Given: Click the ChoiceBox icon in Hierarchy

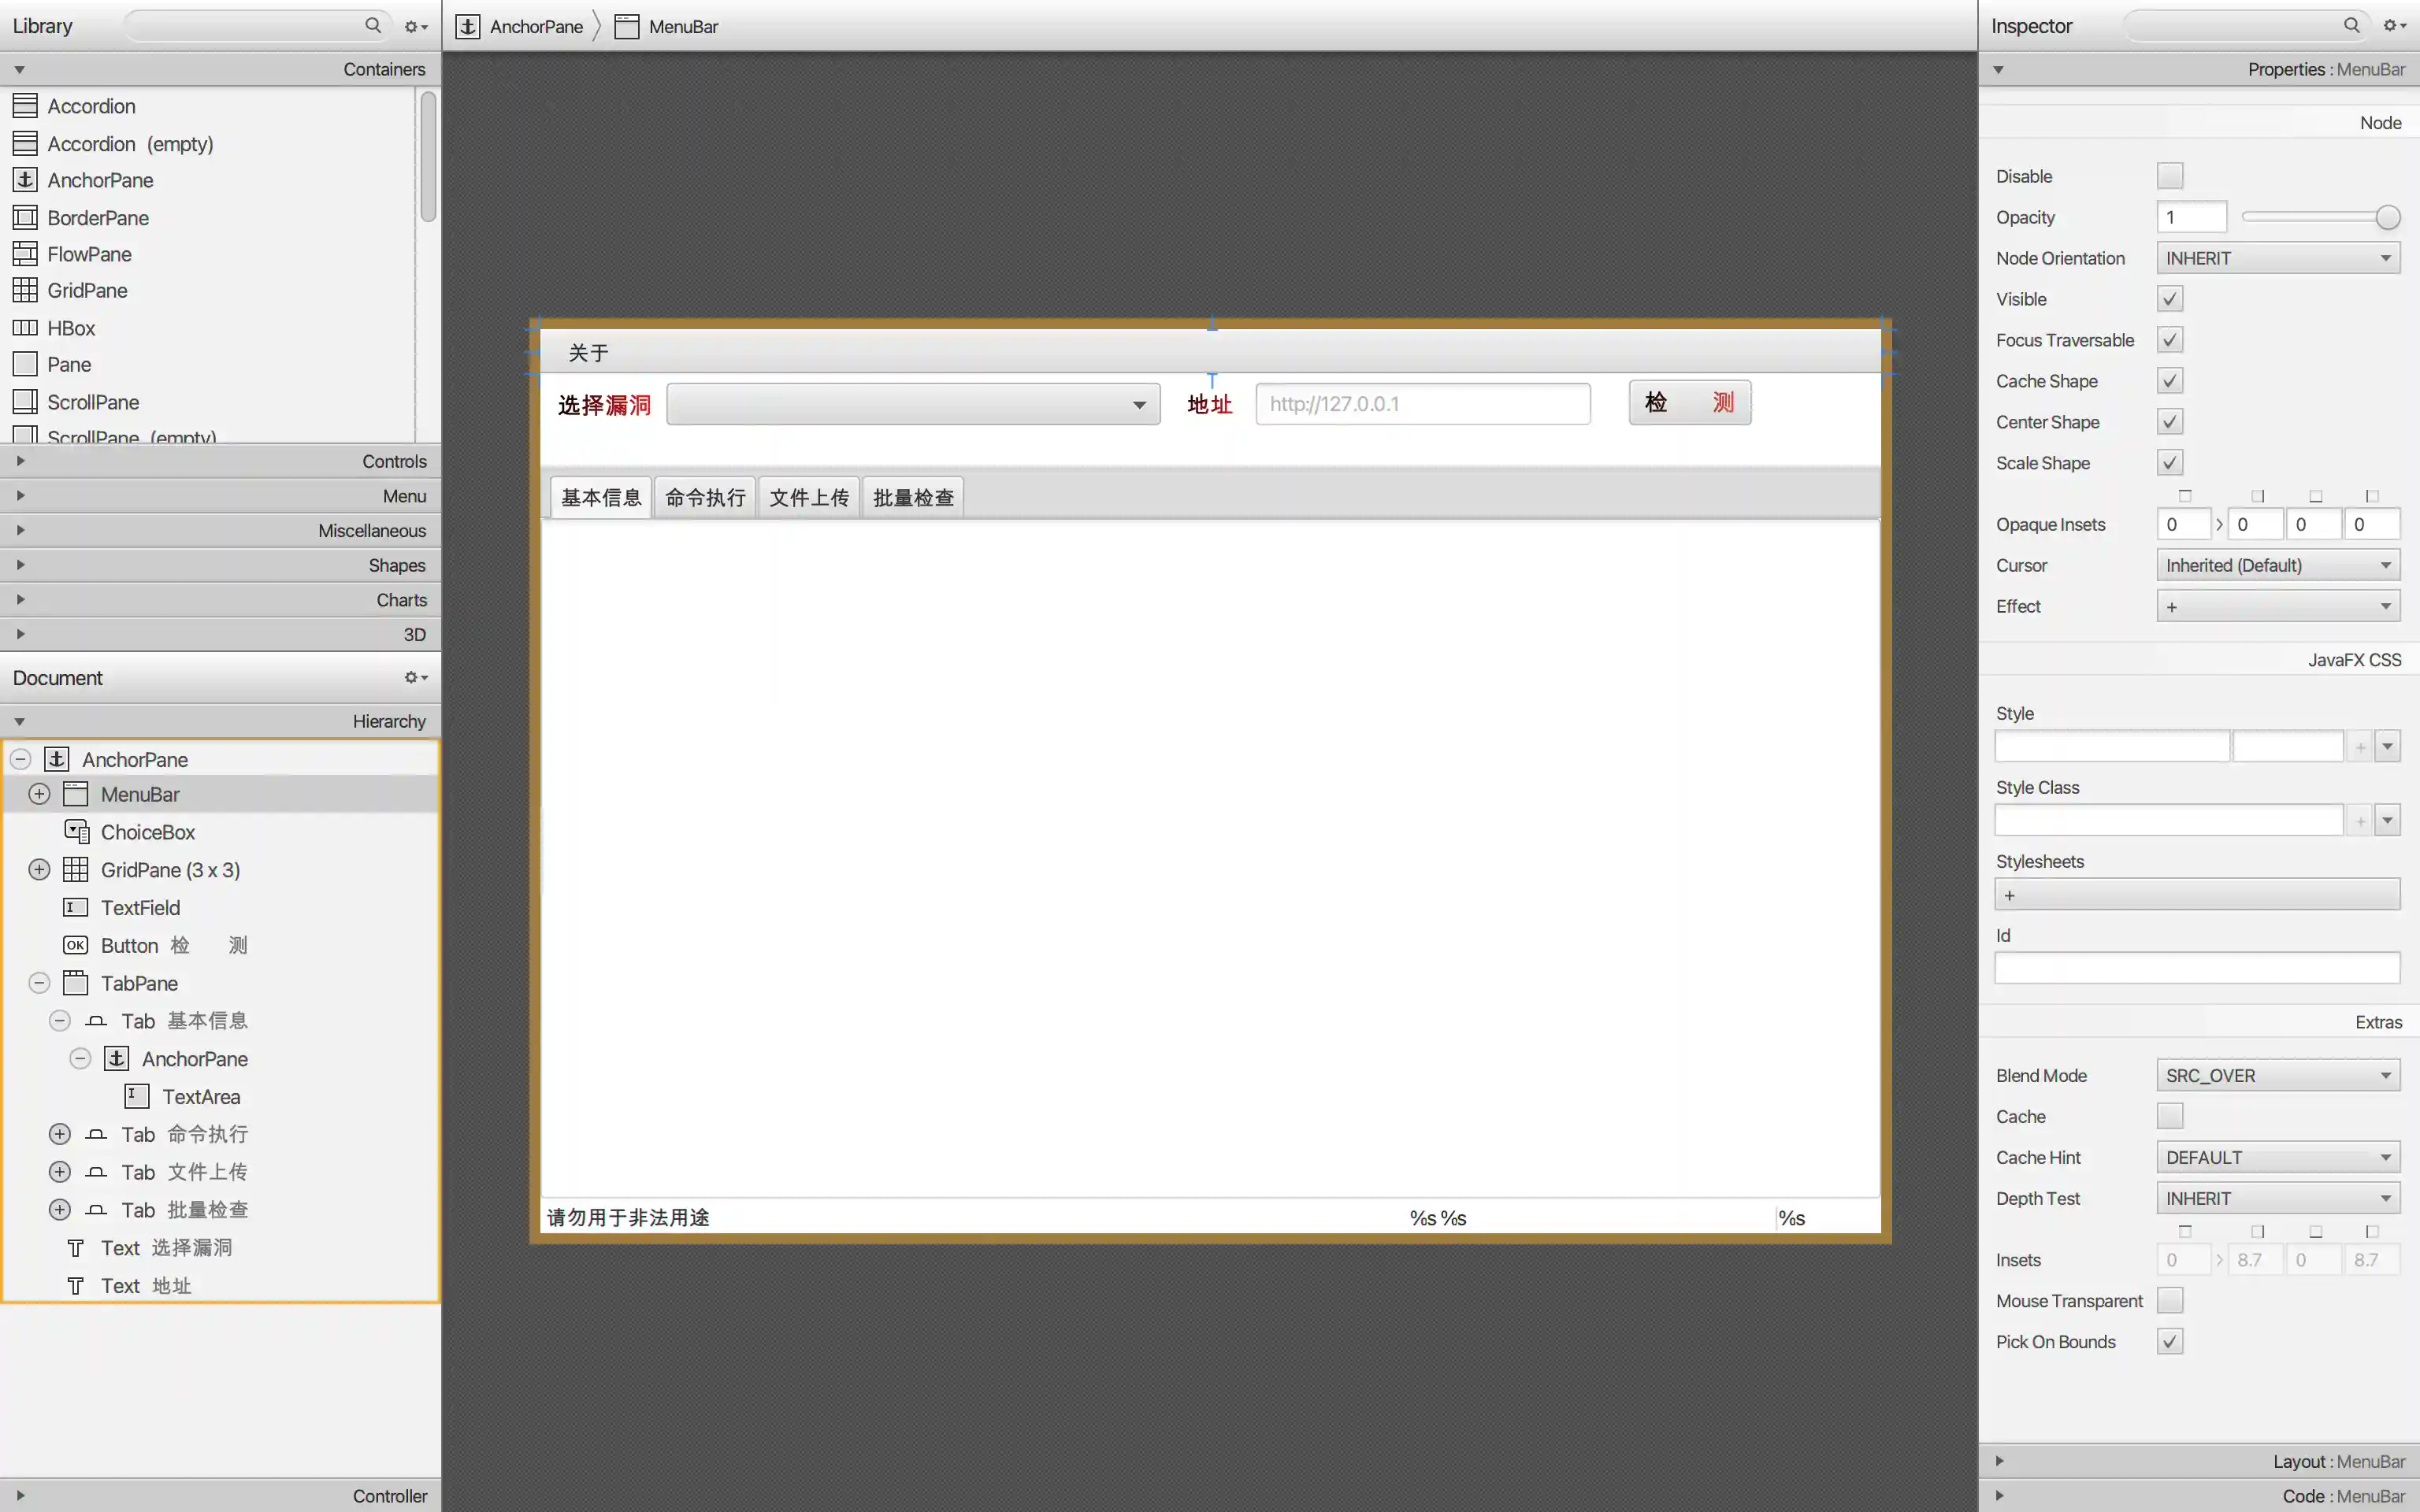Looking at the screenshot, I should [x=76, y=832].
